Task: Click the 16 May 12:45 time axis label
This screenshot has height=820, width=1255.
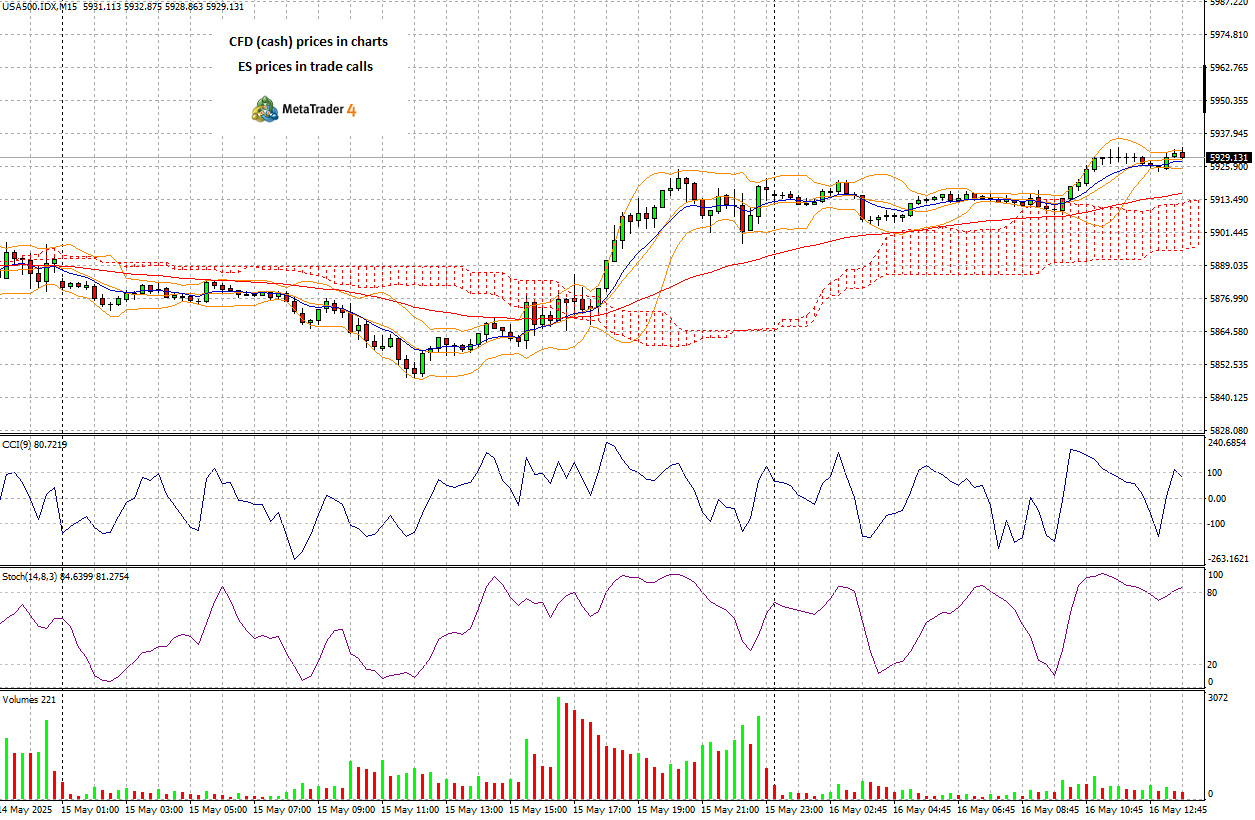Action: point(1177,809)
